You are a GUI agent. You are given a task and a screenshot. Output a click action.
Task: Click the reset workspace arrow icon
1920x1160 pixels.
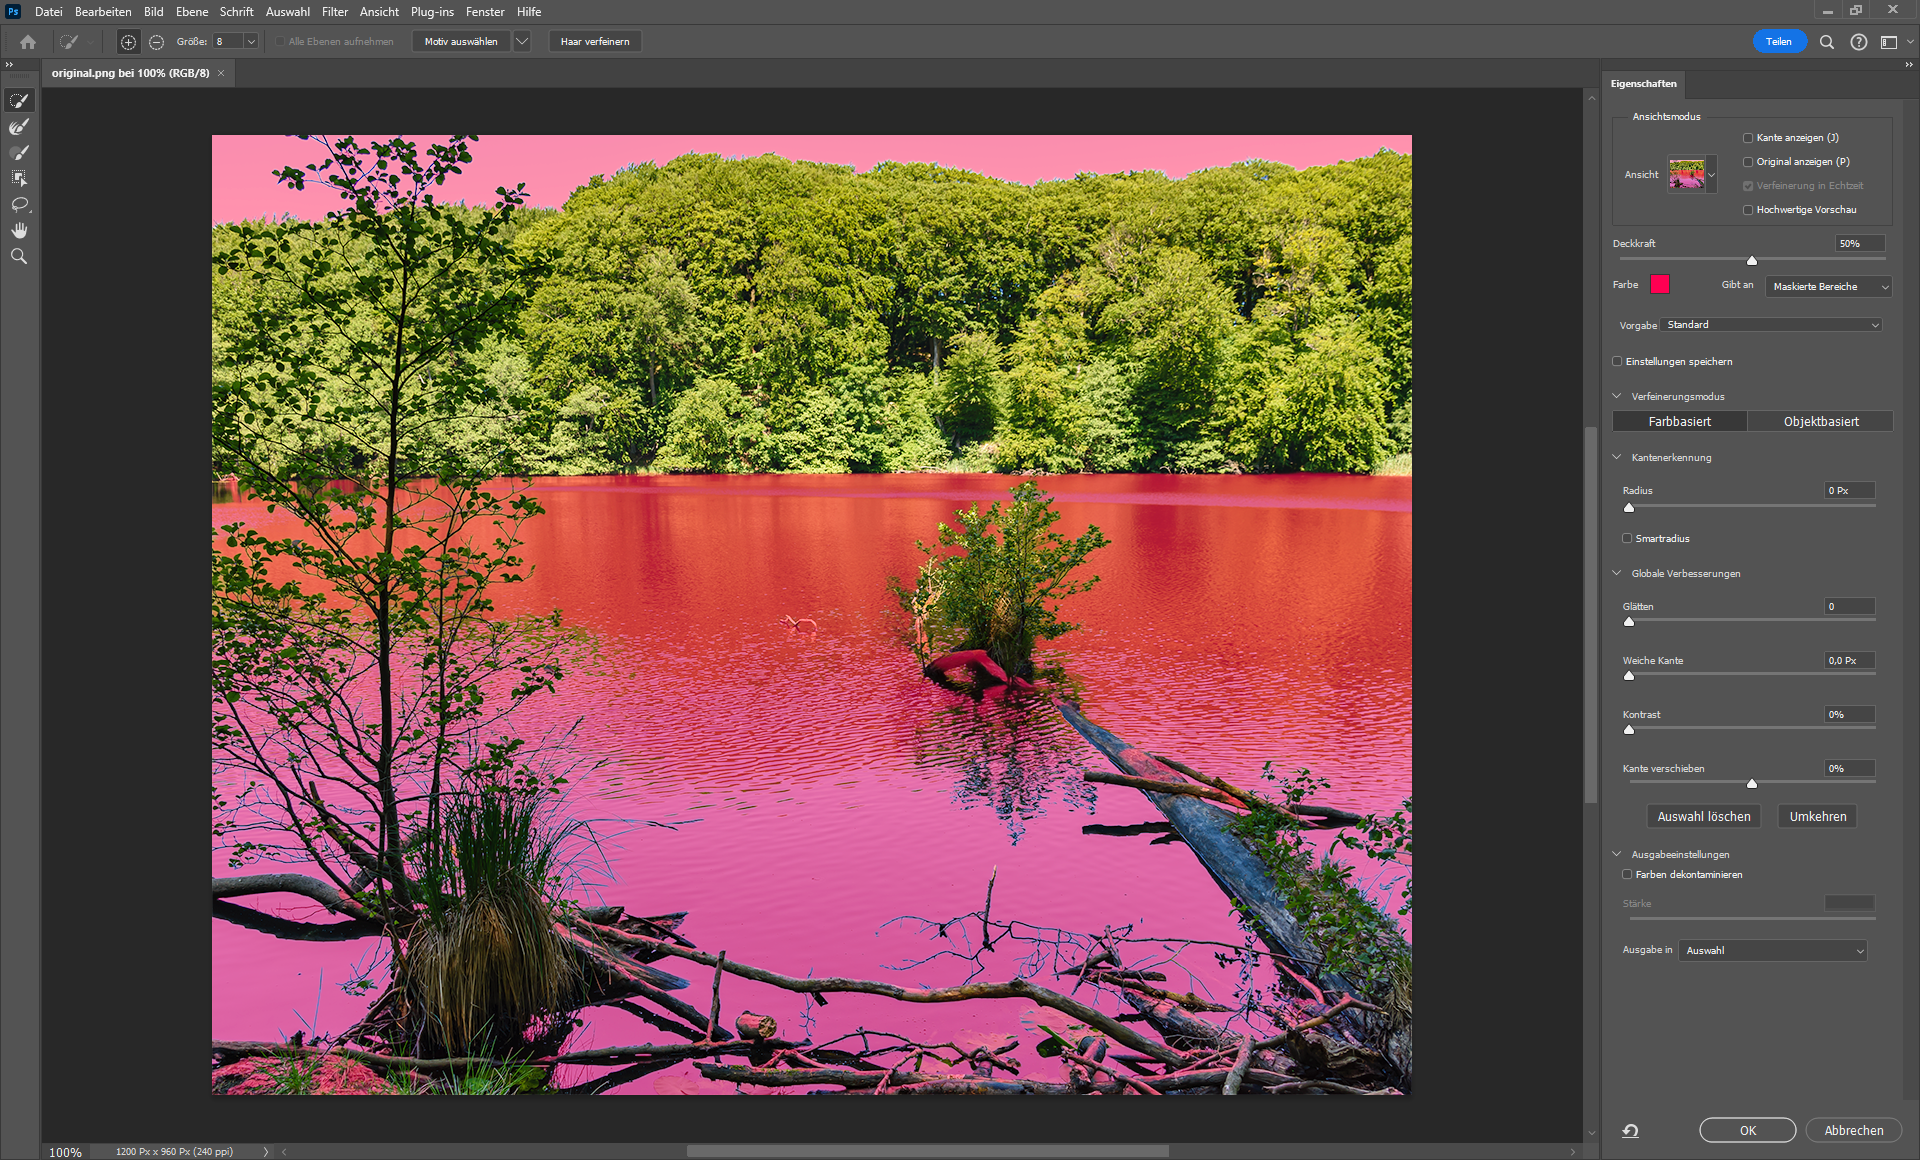click(x=1630, y=1131)
